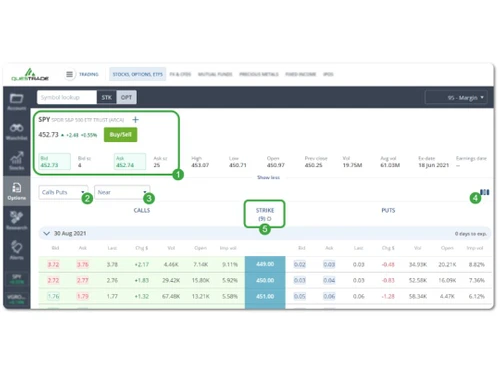Click the Ask 452.74 box

[130, 162]
